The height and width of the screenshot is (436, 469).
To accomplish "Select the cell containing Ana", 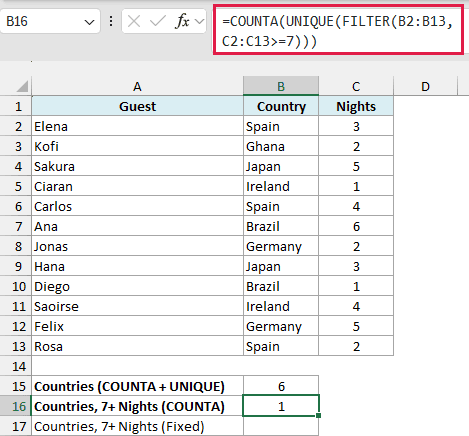I will pyautogui.click(x=137, y=226).
